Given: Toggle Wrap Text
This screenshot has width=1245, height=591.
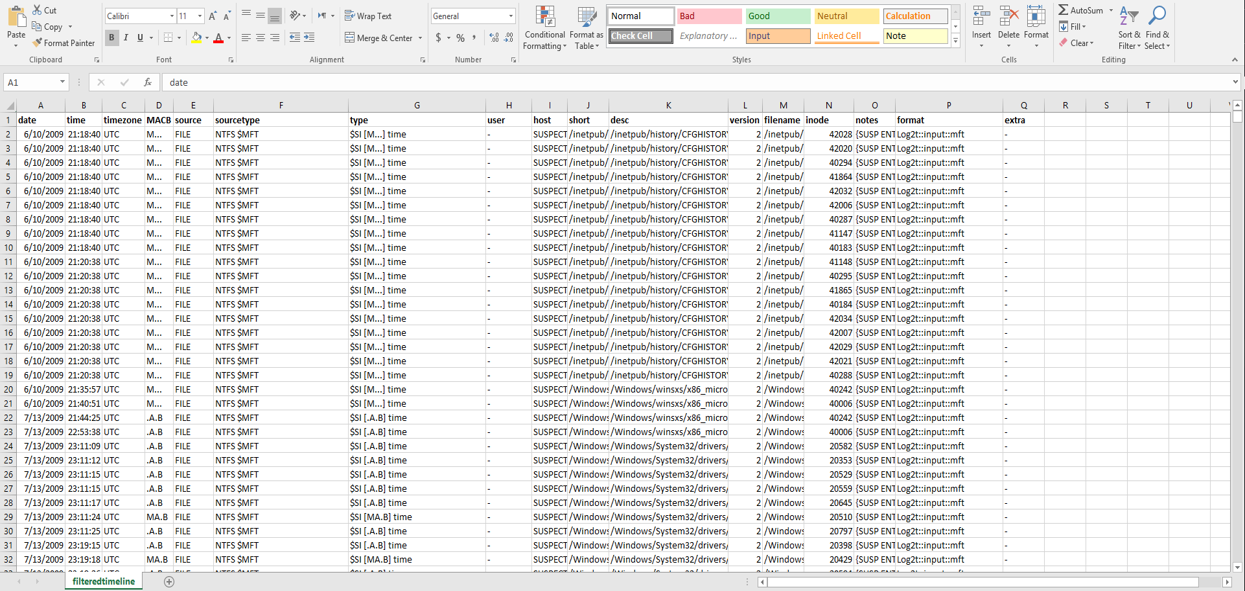Looking at the screenshot, I should click(x=368, y=16).
